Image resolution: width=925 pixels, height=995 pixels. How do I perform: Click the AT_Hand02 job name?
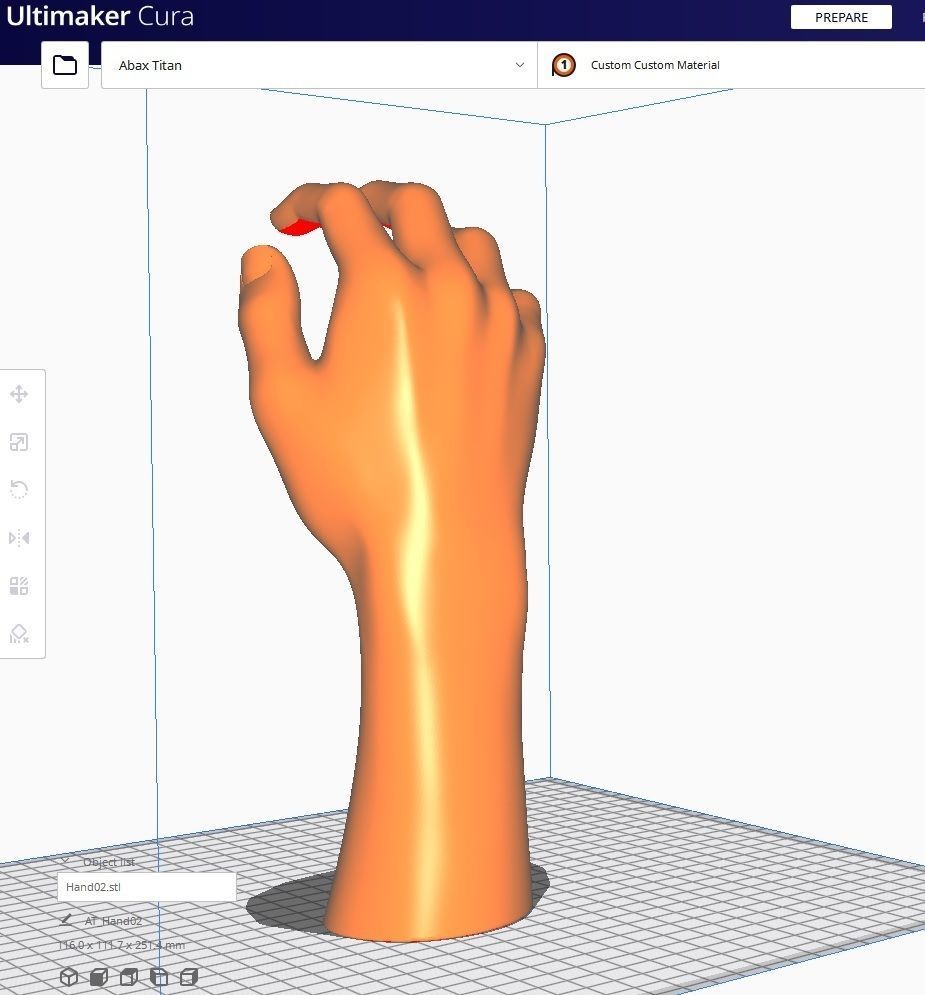coord(113,921)
